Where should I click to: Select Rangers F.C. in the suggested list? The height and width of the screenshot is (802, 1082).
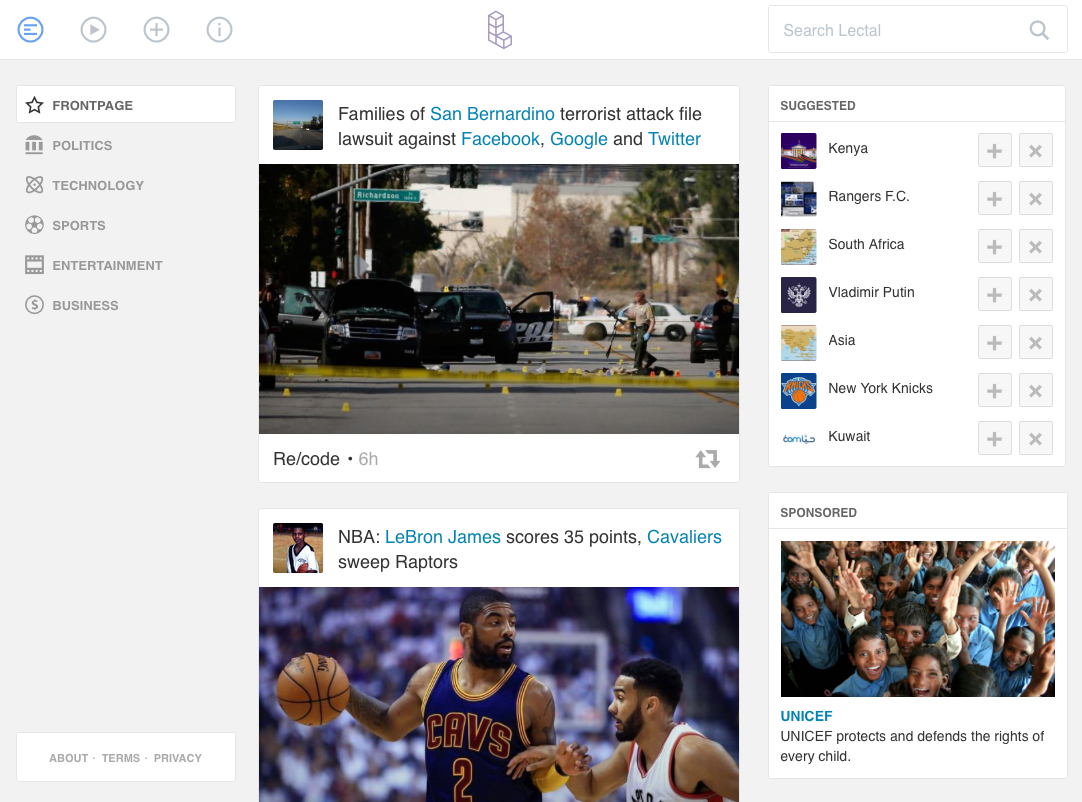point(869,196)
